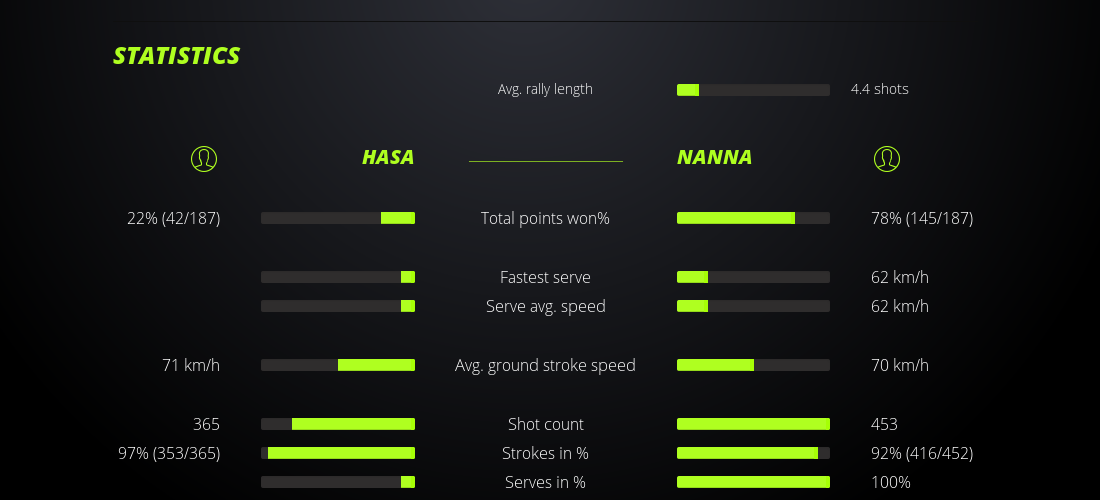
Task: Click NANNA's Total points won bar
Action: (753, 218)
